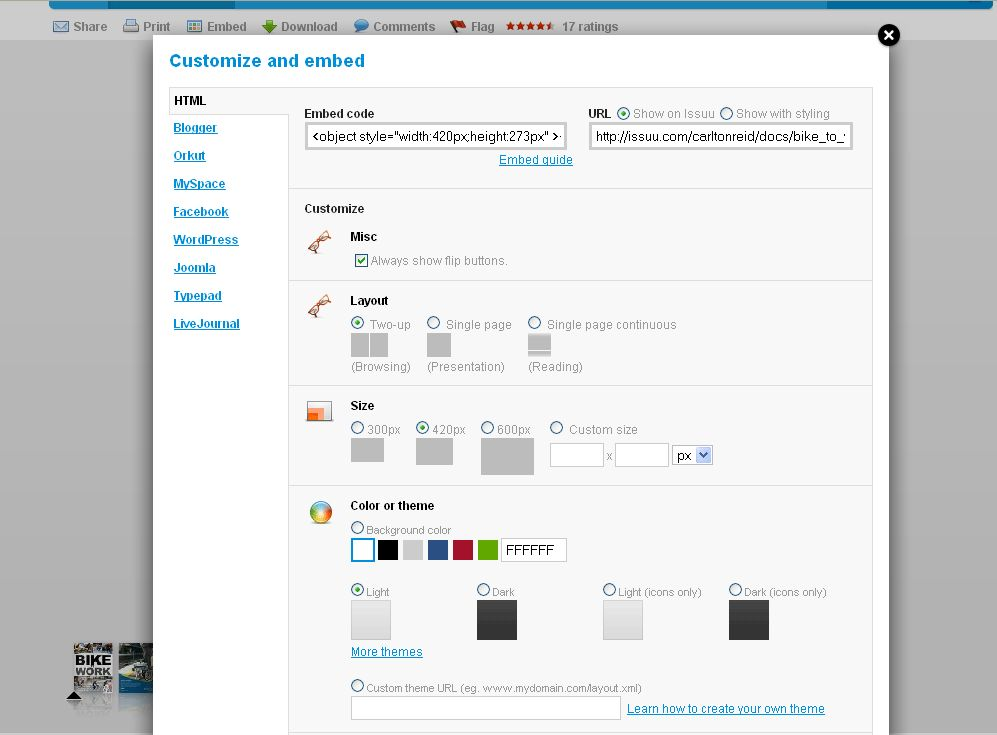Open the Facebook embed option
The width and height of the screenshot is (997, 735).
(201, 212)
